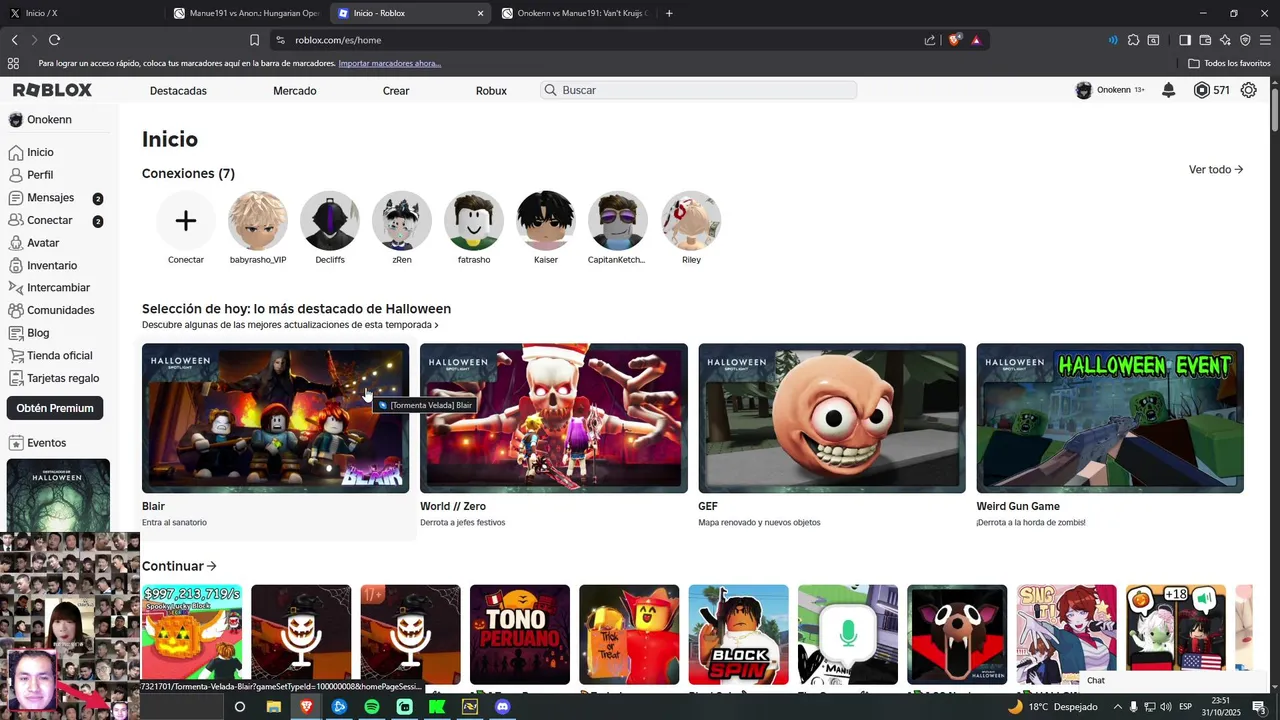Open Robux in the top nav
Image resolution: width=1280 pixels, height=720 pixels.
pos(491,91)
